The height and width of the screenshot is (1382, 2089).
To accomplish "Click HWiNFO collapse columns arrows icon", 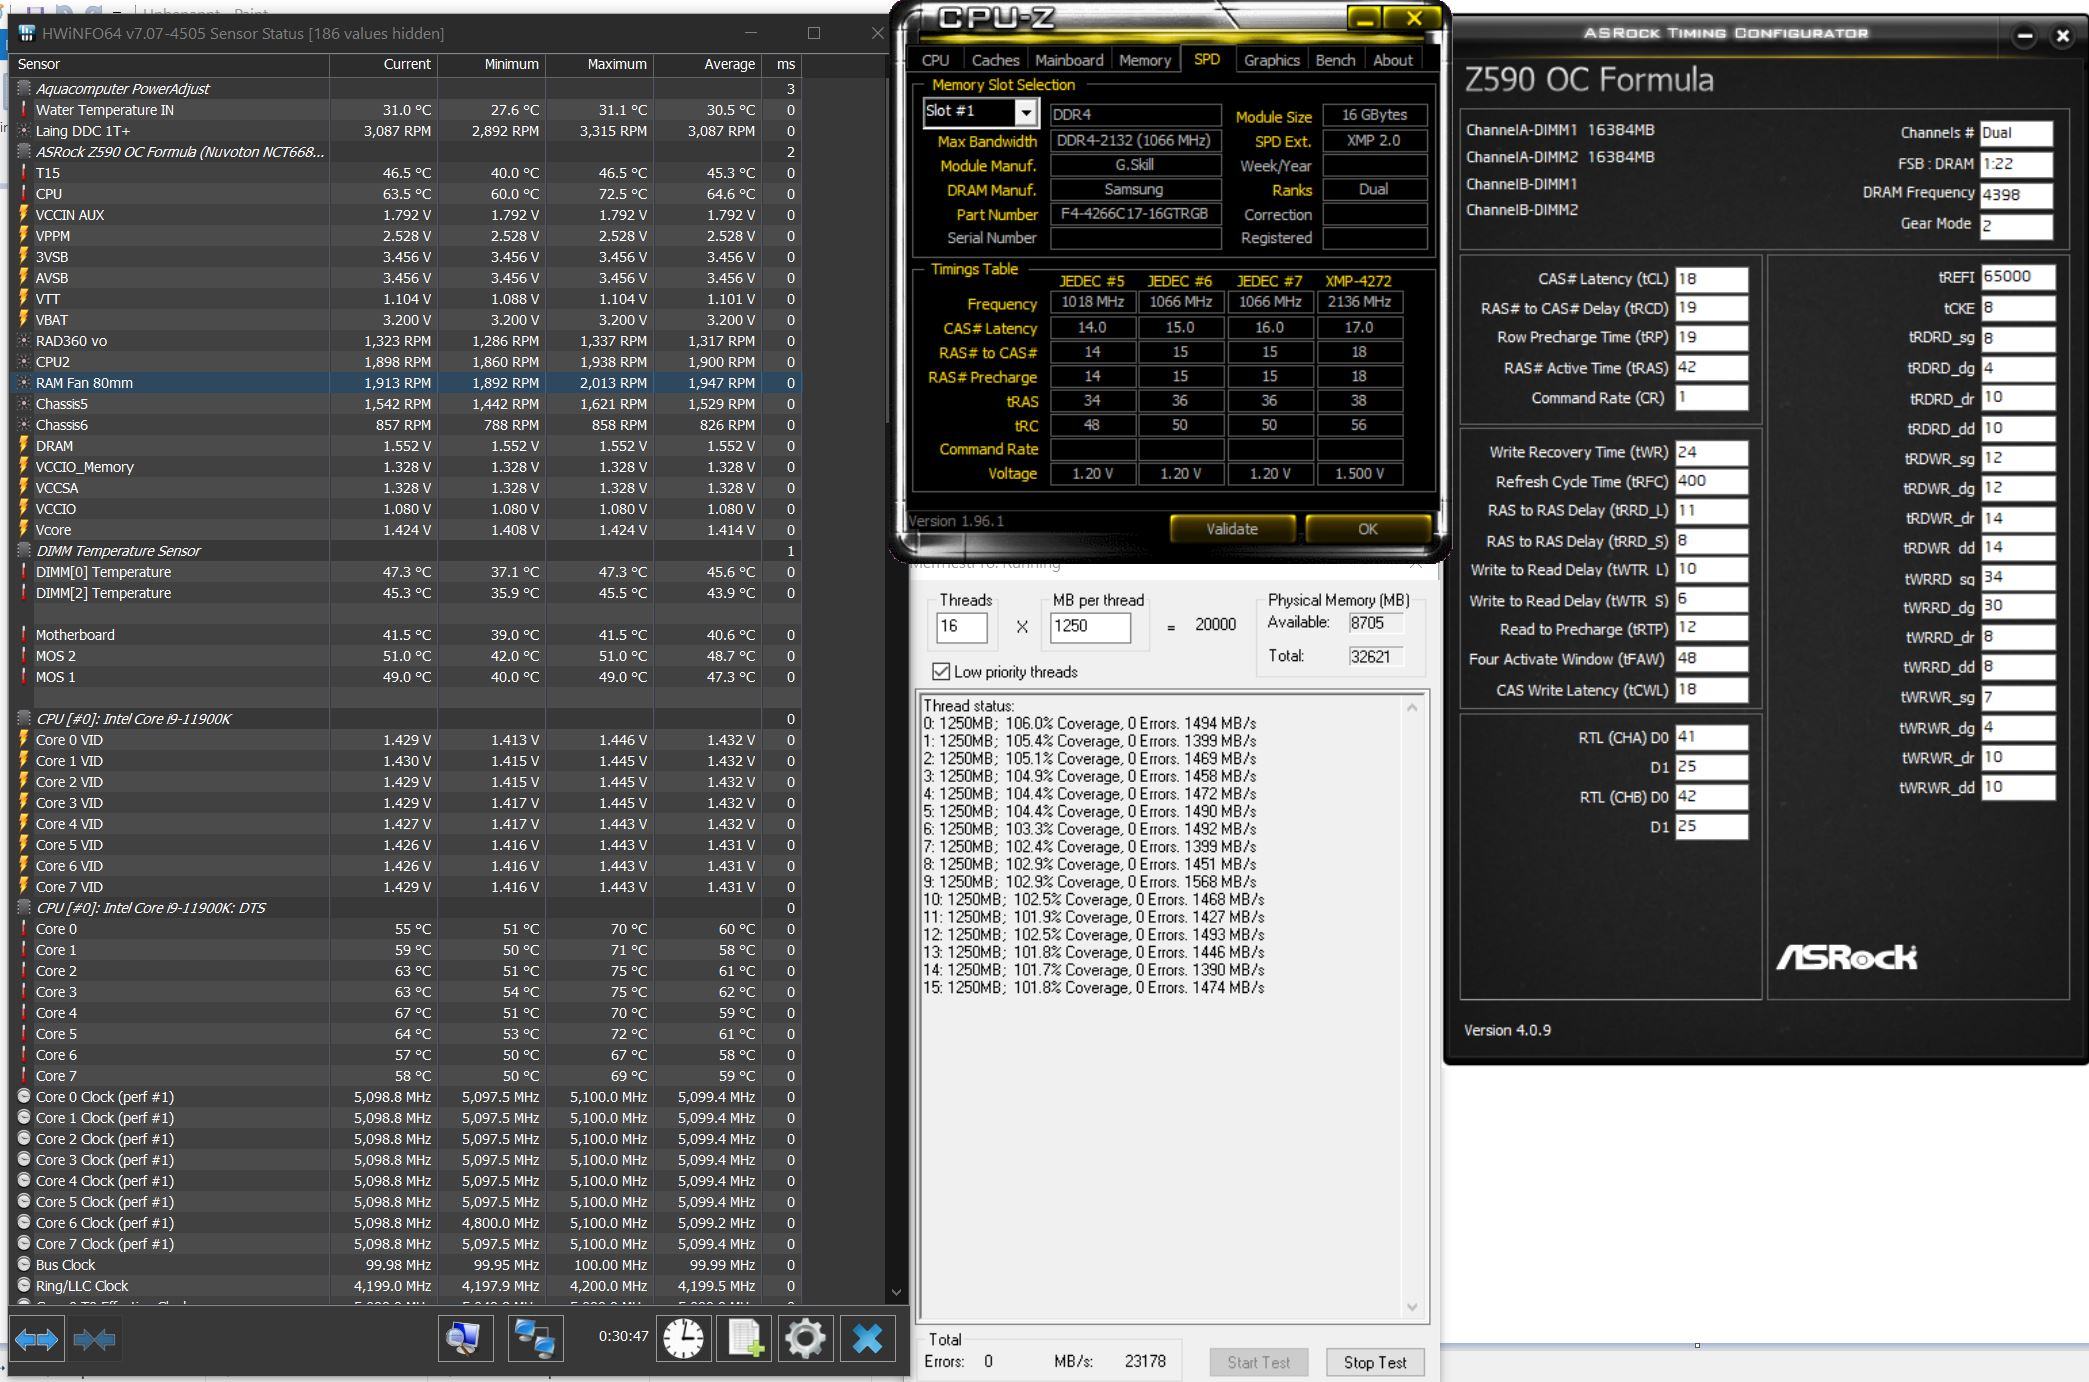I will click(94, 1339).
